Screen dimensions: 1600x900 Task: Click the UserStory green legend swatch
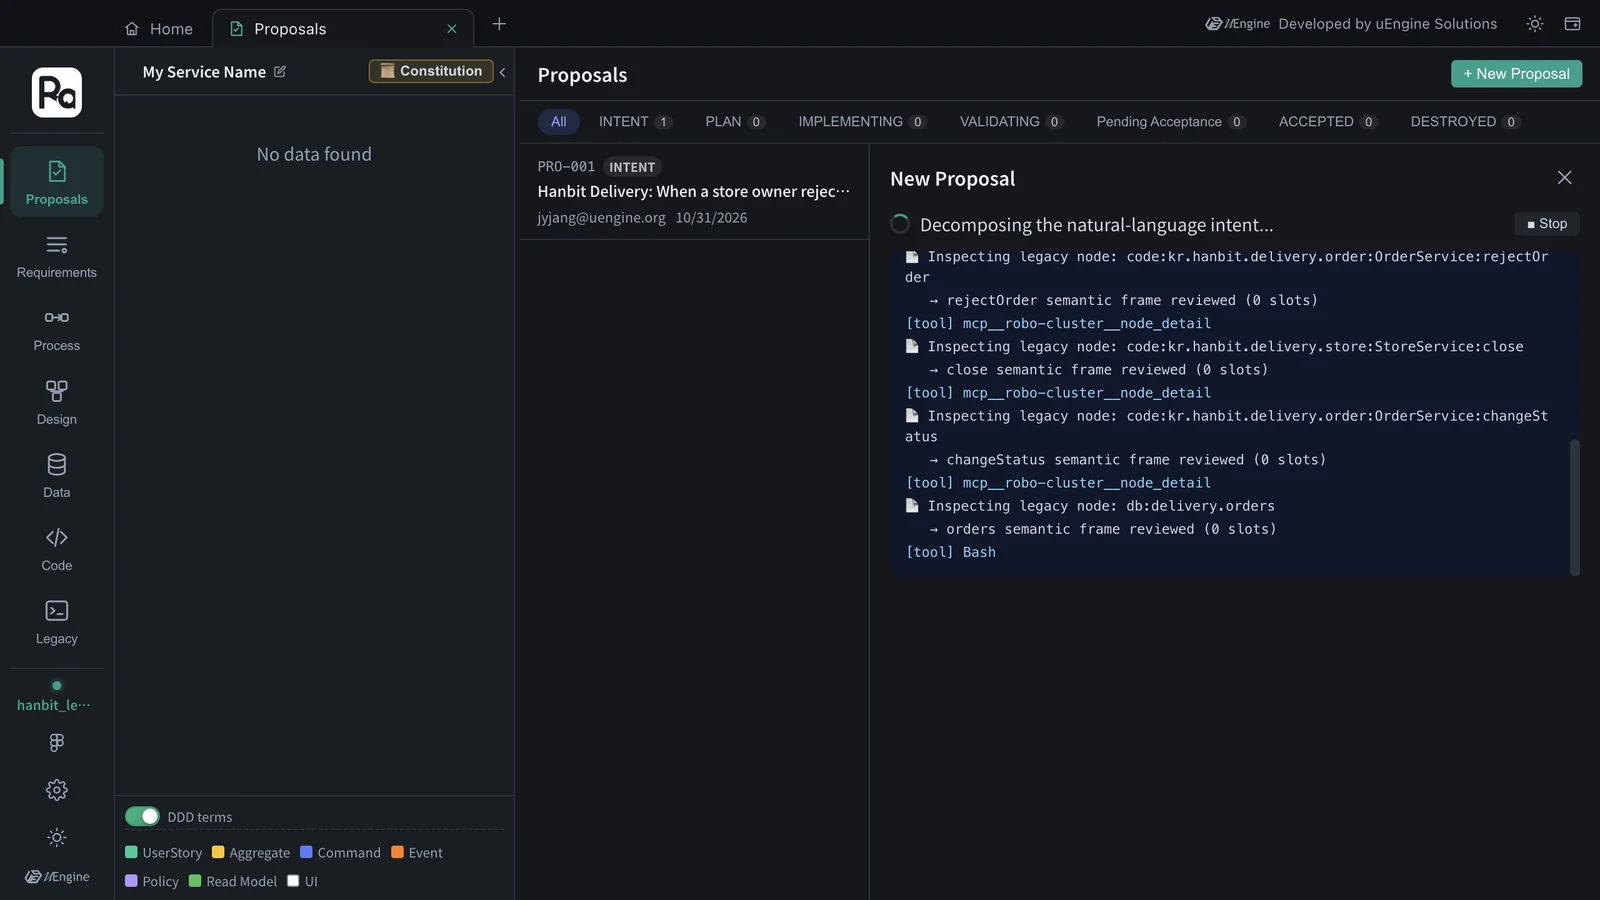click(131, 852)
